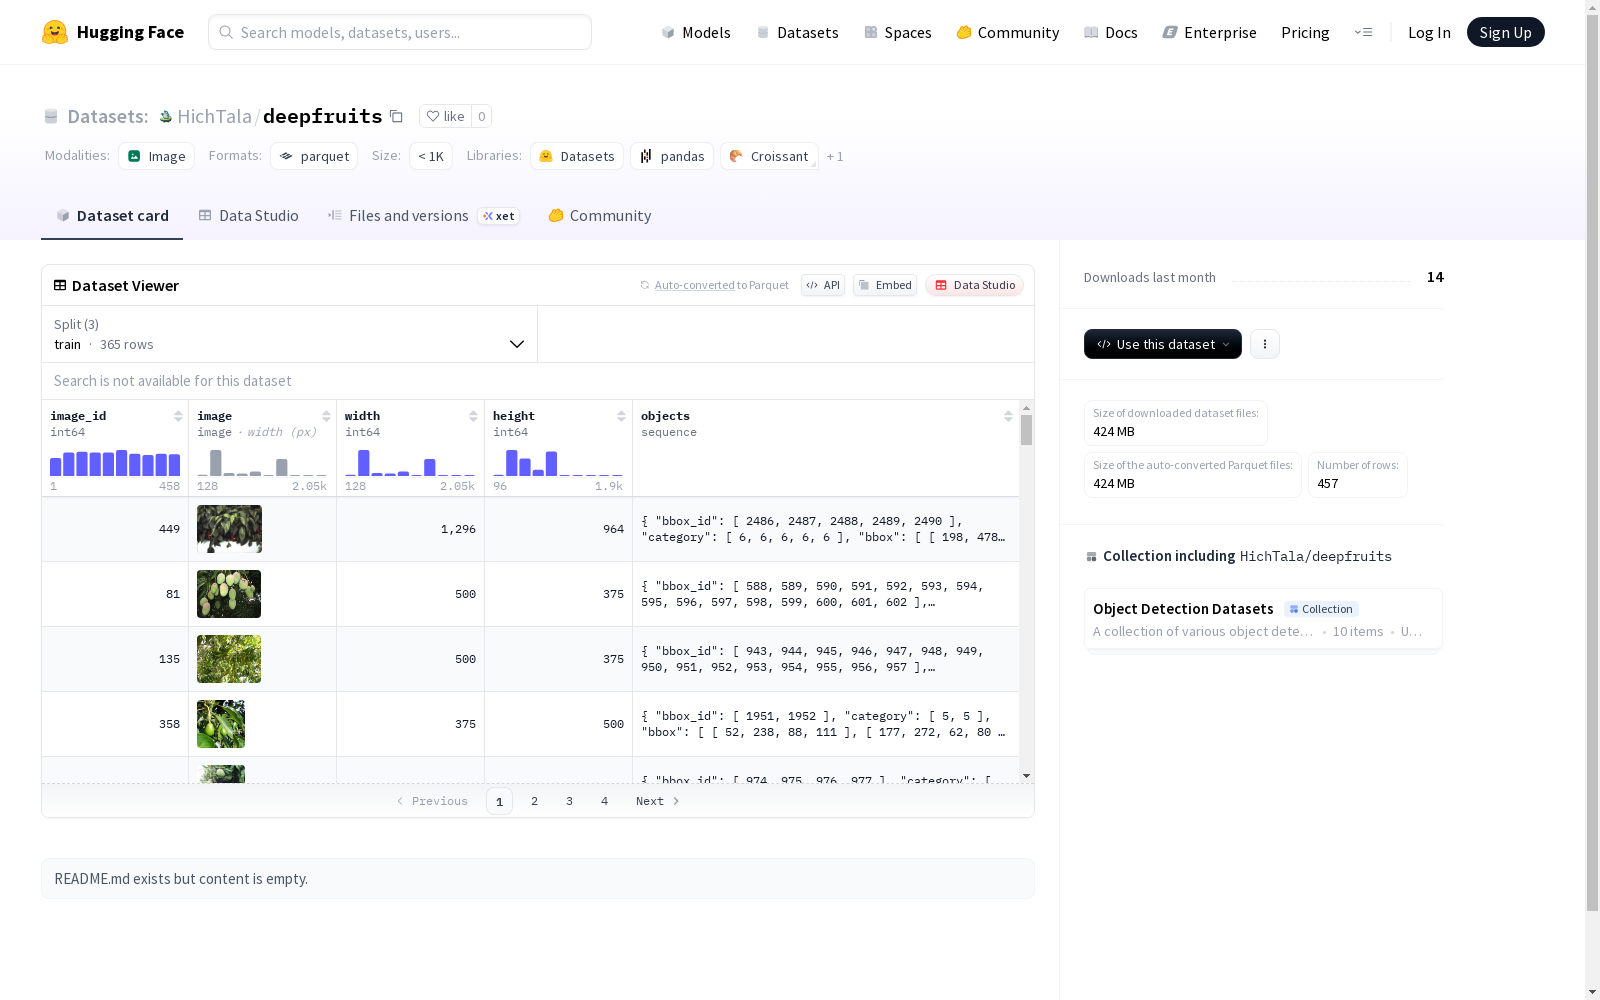The width and height of the screenshot is (1600, 1000).
Task: Click the Next page button
Action: tap(658, 801)
